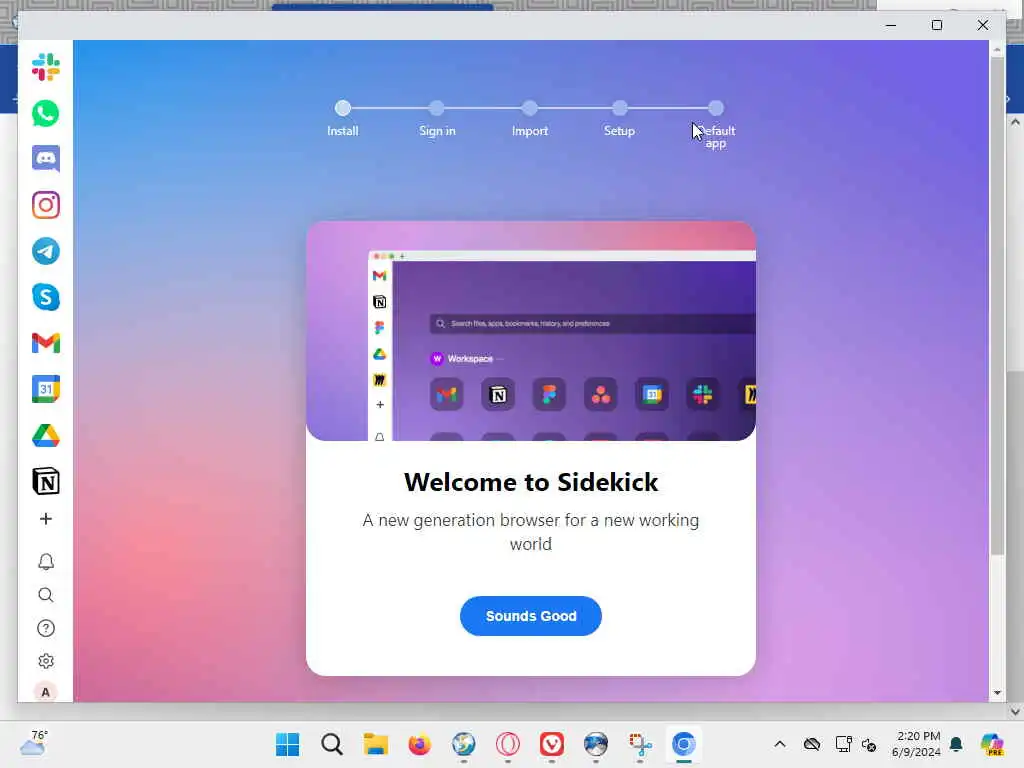The image size is (1024, 768).
Task: Open File Explorer from taskbar
Action: pyautogui.click(x=376, y=744)
